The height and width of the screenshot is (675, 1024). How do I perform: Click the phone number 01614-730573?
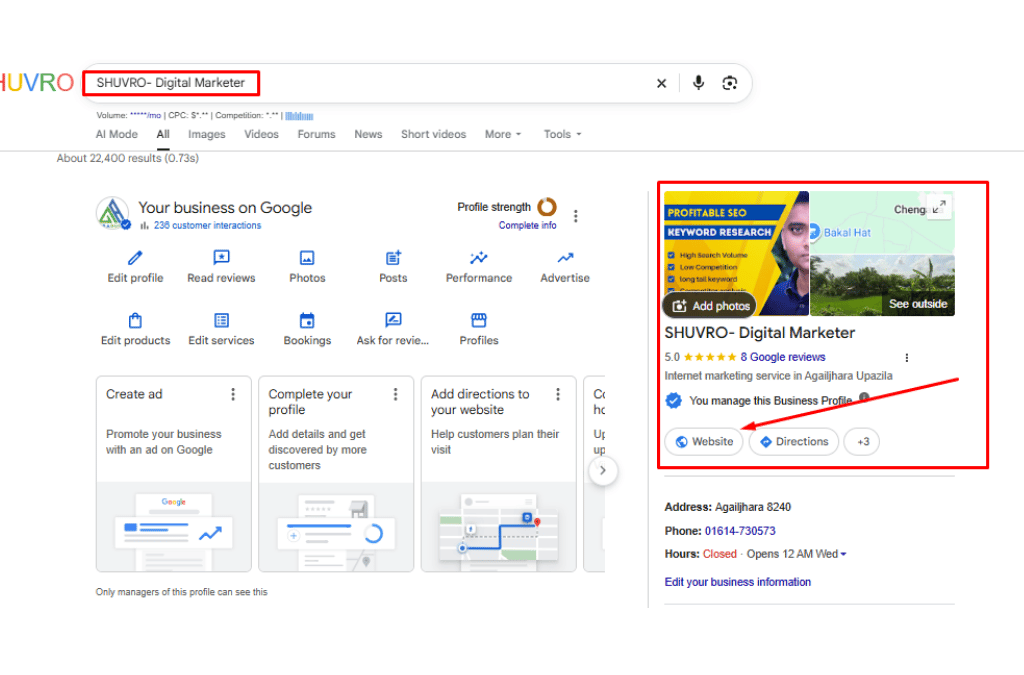point(740,531)
